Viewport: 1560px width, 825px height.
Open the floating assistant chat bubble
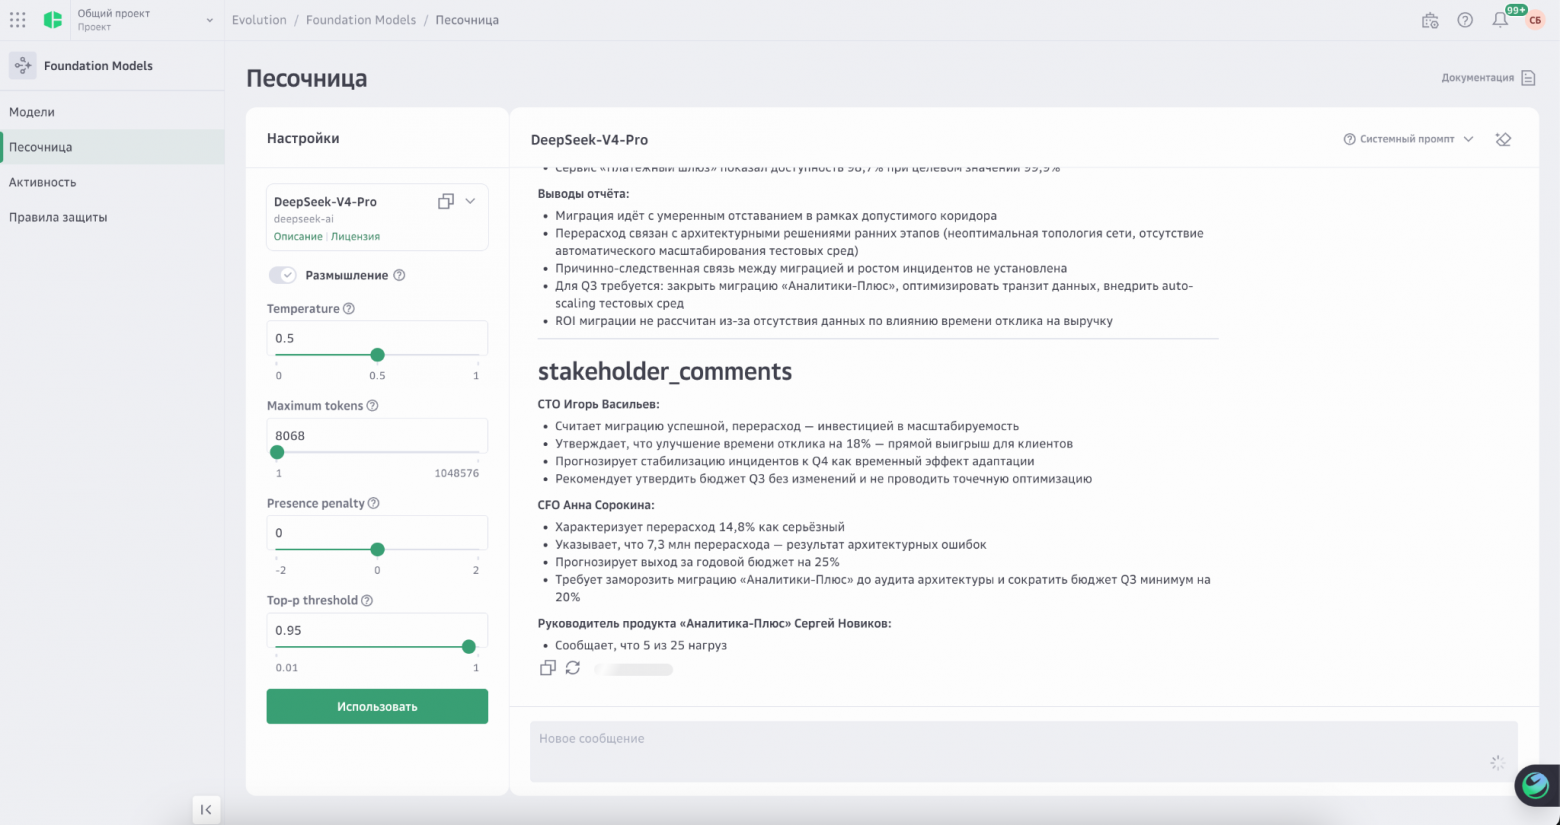(1535, 786)
